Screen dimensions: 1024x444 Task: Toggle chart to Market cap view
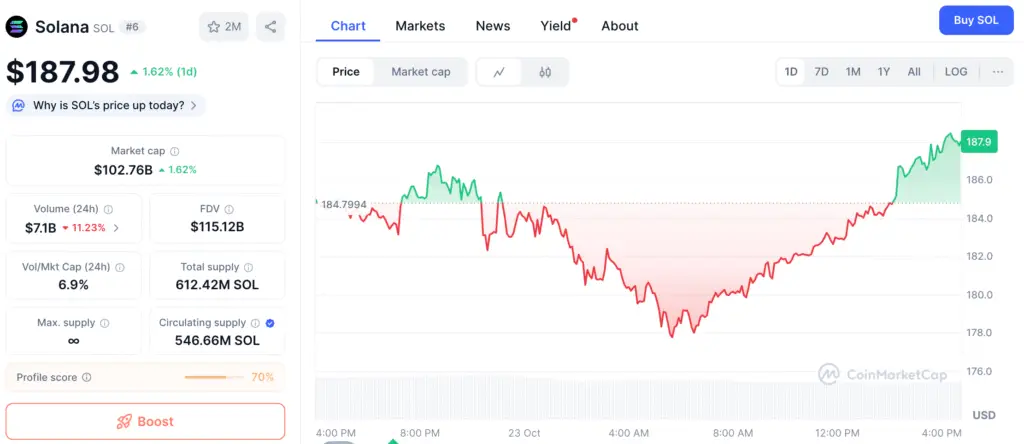[420, 72]
